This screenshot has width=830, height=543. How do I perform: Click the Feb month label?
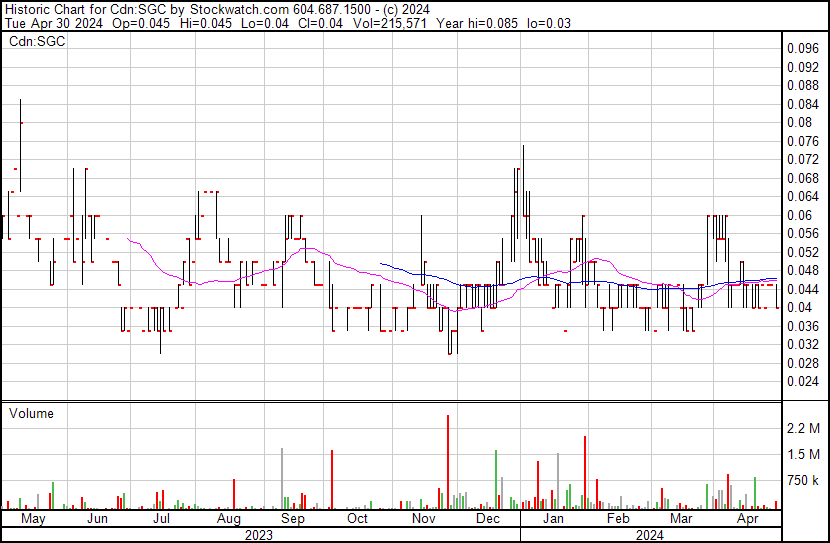coord(618,519)
